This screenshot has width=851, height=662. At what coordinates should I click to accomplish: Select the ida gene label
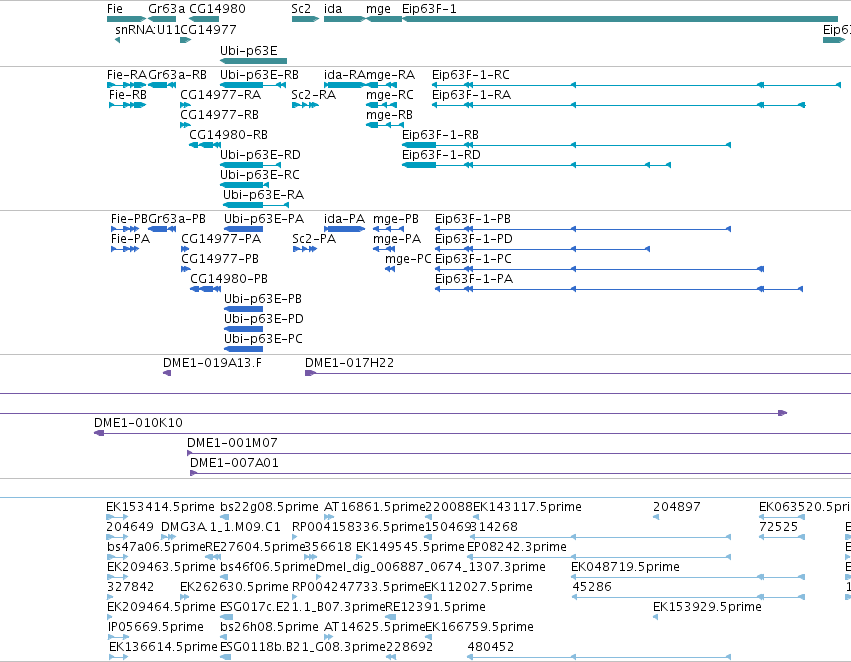pyautogui.click(x=333, y=9)
